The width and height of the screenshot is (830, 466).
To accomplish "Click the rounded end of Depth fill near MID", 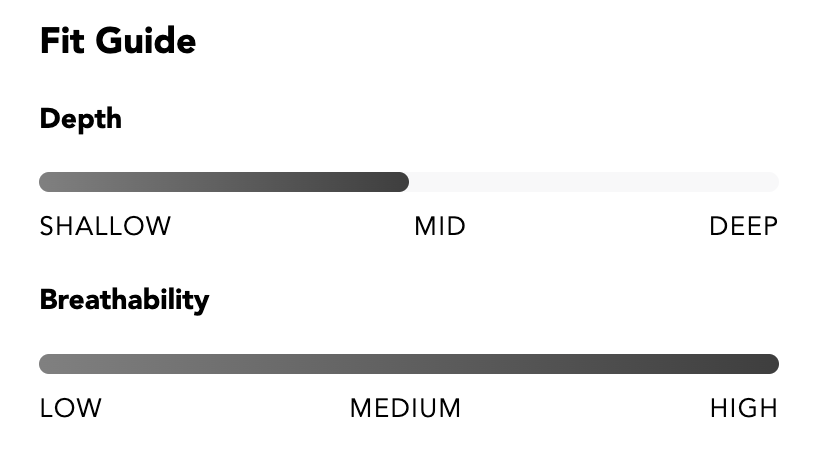I will click(402, 182).
